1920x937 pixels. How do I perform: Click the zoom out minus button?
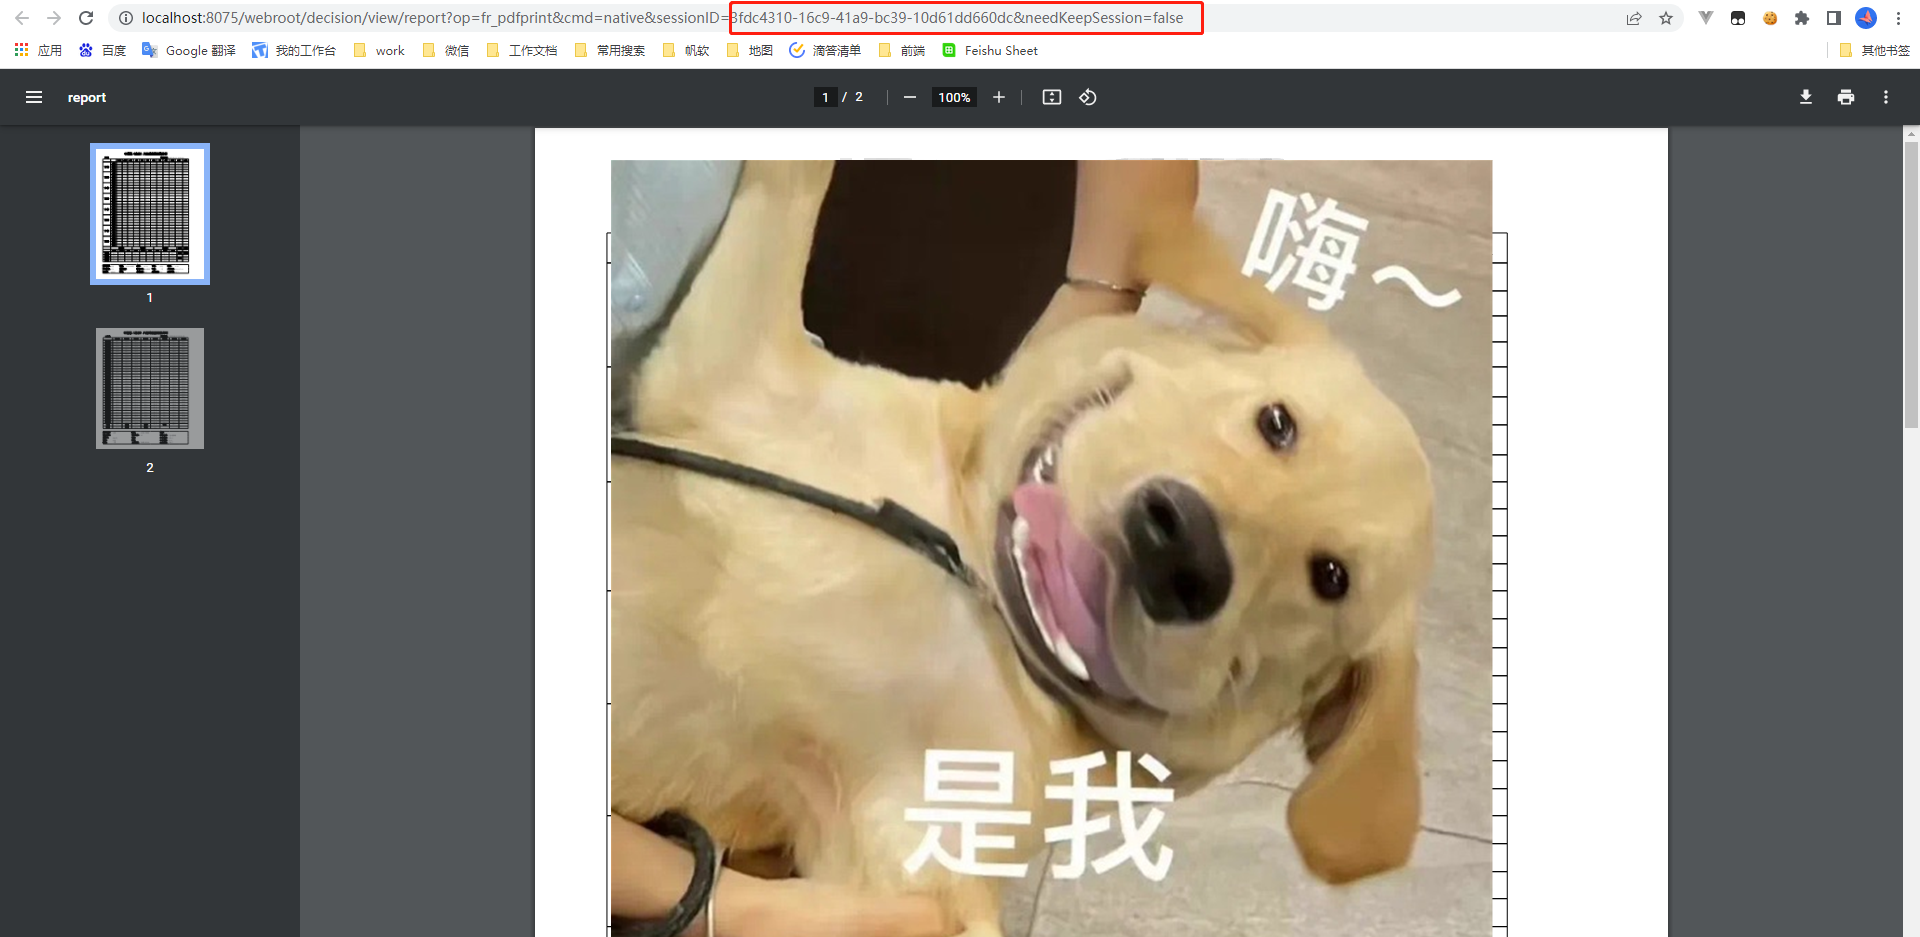click(x=909, y=97)
